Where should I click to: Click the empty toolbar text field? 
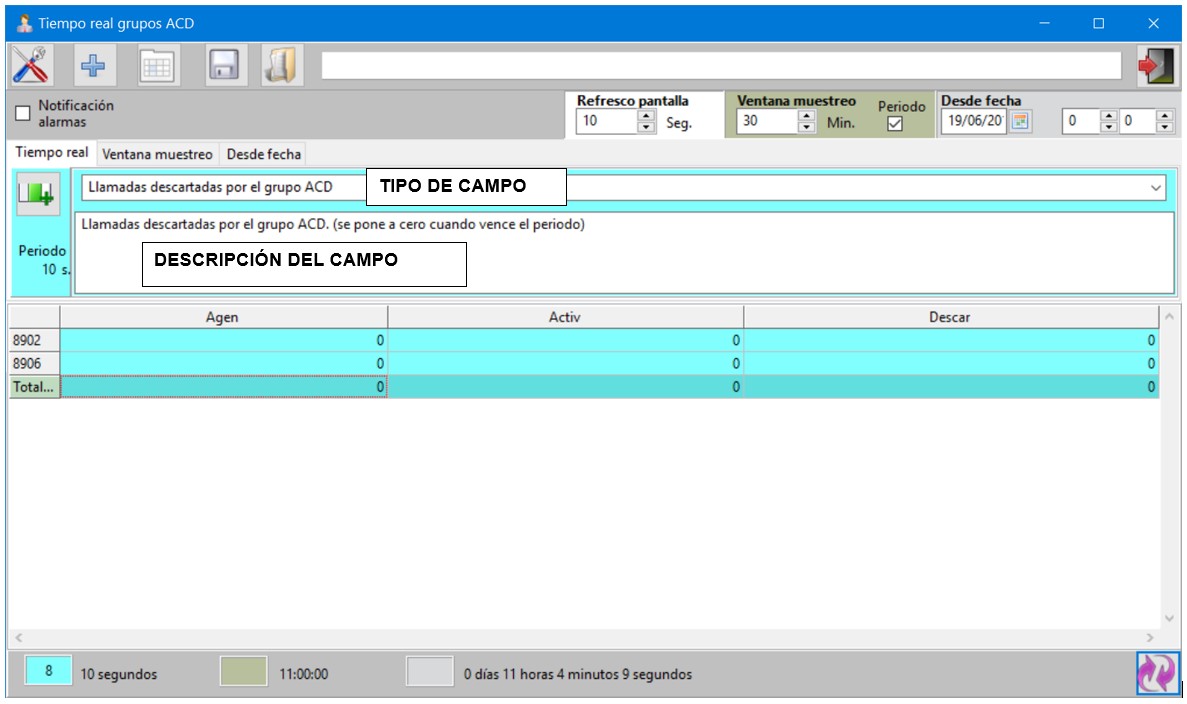pyautogui.click(x=721, y=66)
